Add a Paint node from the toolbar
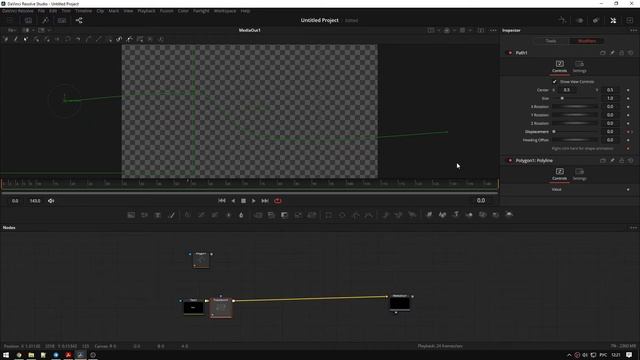This screenshot has width=640, height=360. coord(171,215)
